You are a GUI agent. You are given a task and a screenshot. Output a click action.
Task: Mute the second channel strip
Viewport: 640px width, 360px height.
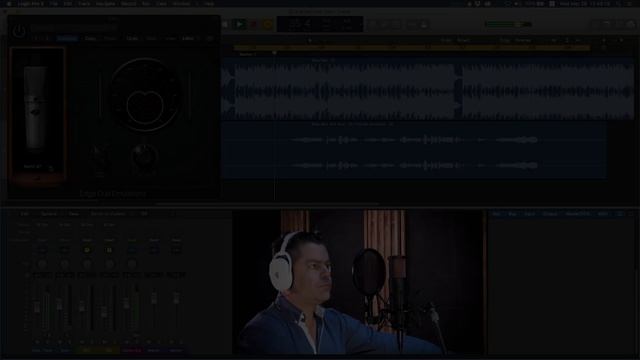click(60, 342)
